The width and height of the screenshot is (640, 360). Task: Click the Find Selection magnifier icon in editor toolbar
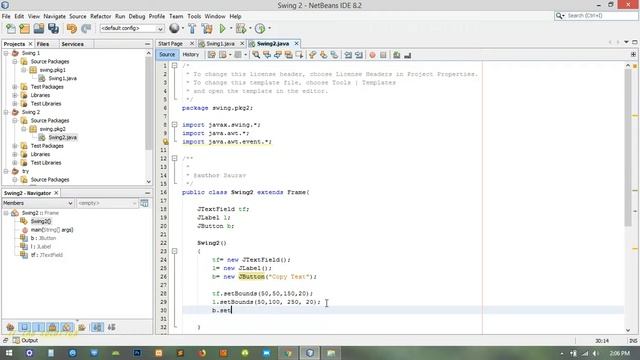coord(256,55)
